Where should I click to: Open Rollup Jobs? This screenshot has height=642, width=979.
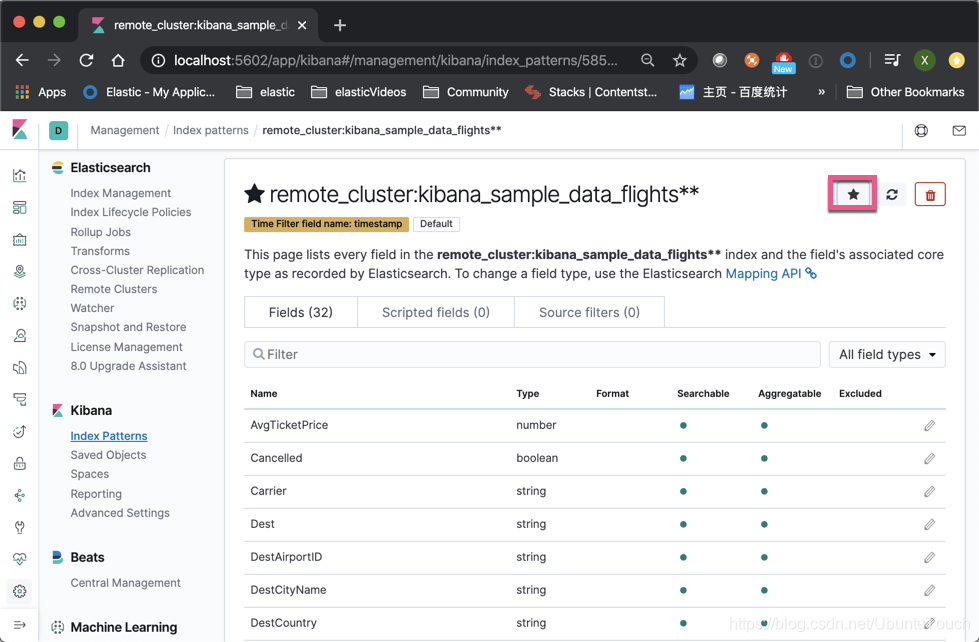pyautogui.click(x=101, y=232)
